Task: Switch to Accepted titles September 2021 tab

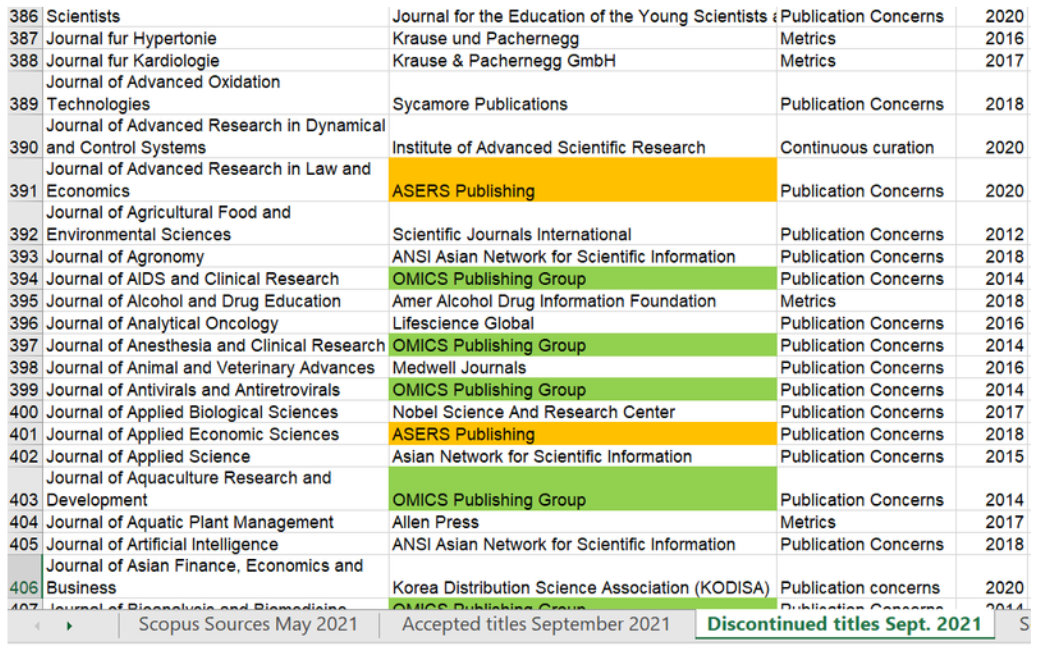Action: [x=536, y=624]
